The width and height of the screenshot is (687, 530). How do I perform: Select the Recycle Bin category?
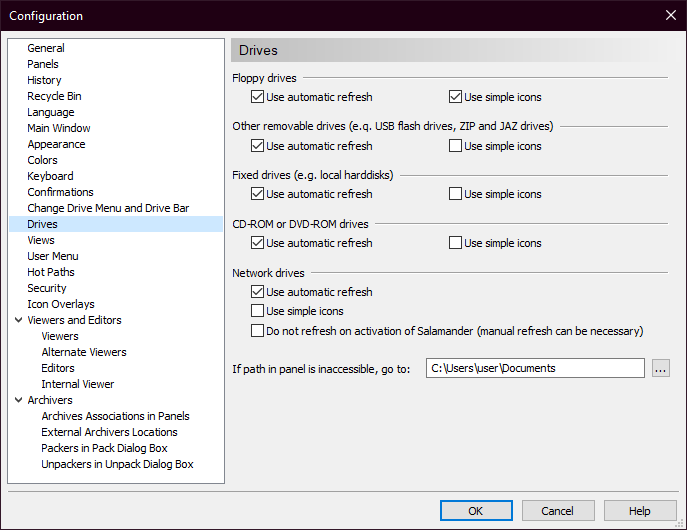pyautogui.click(x=54, y=96)
